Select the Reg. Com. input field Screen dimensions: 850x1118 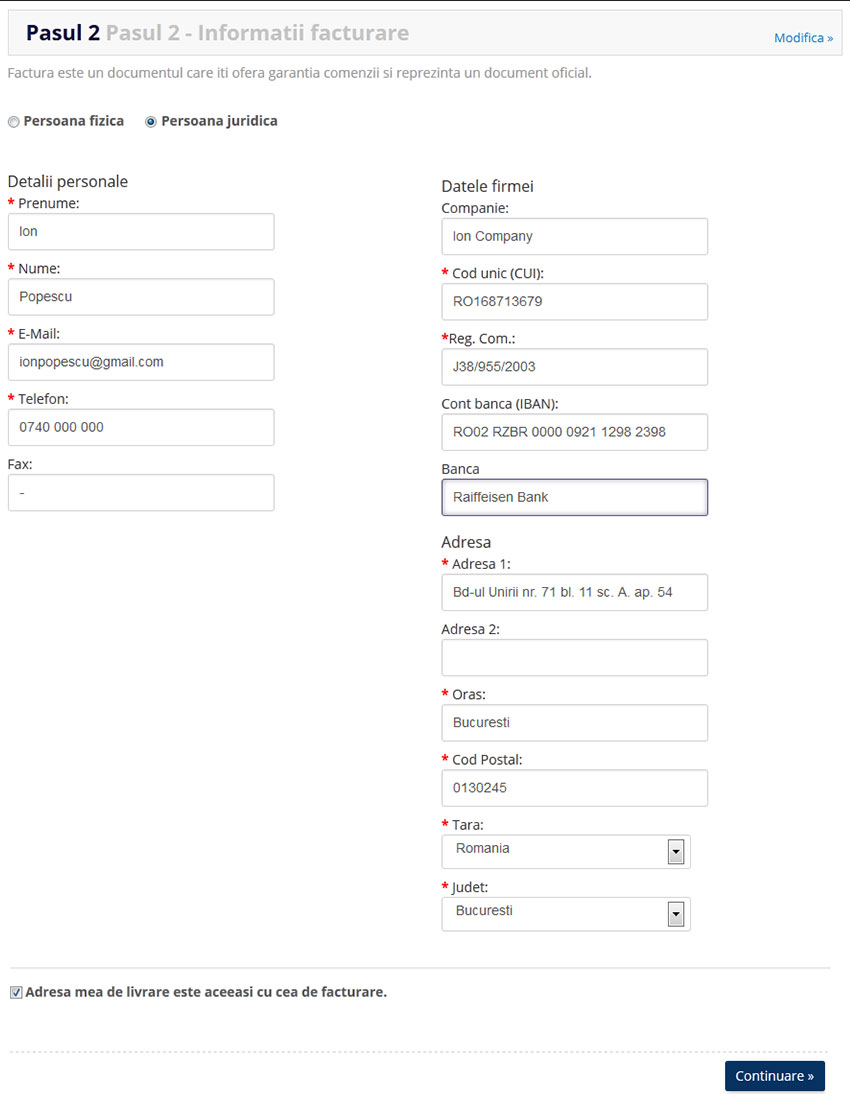575,366
